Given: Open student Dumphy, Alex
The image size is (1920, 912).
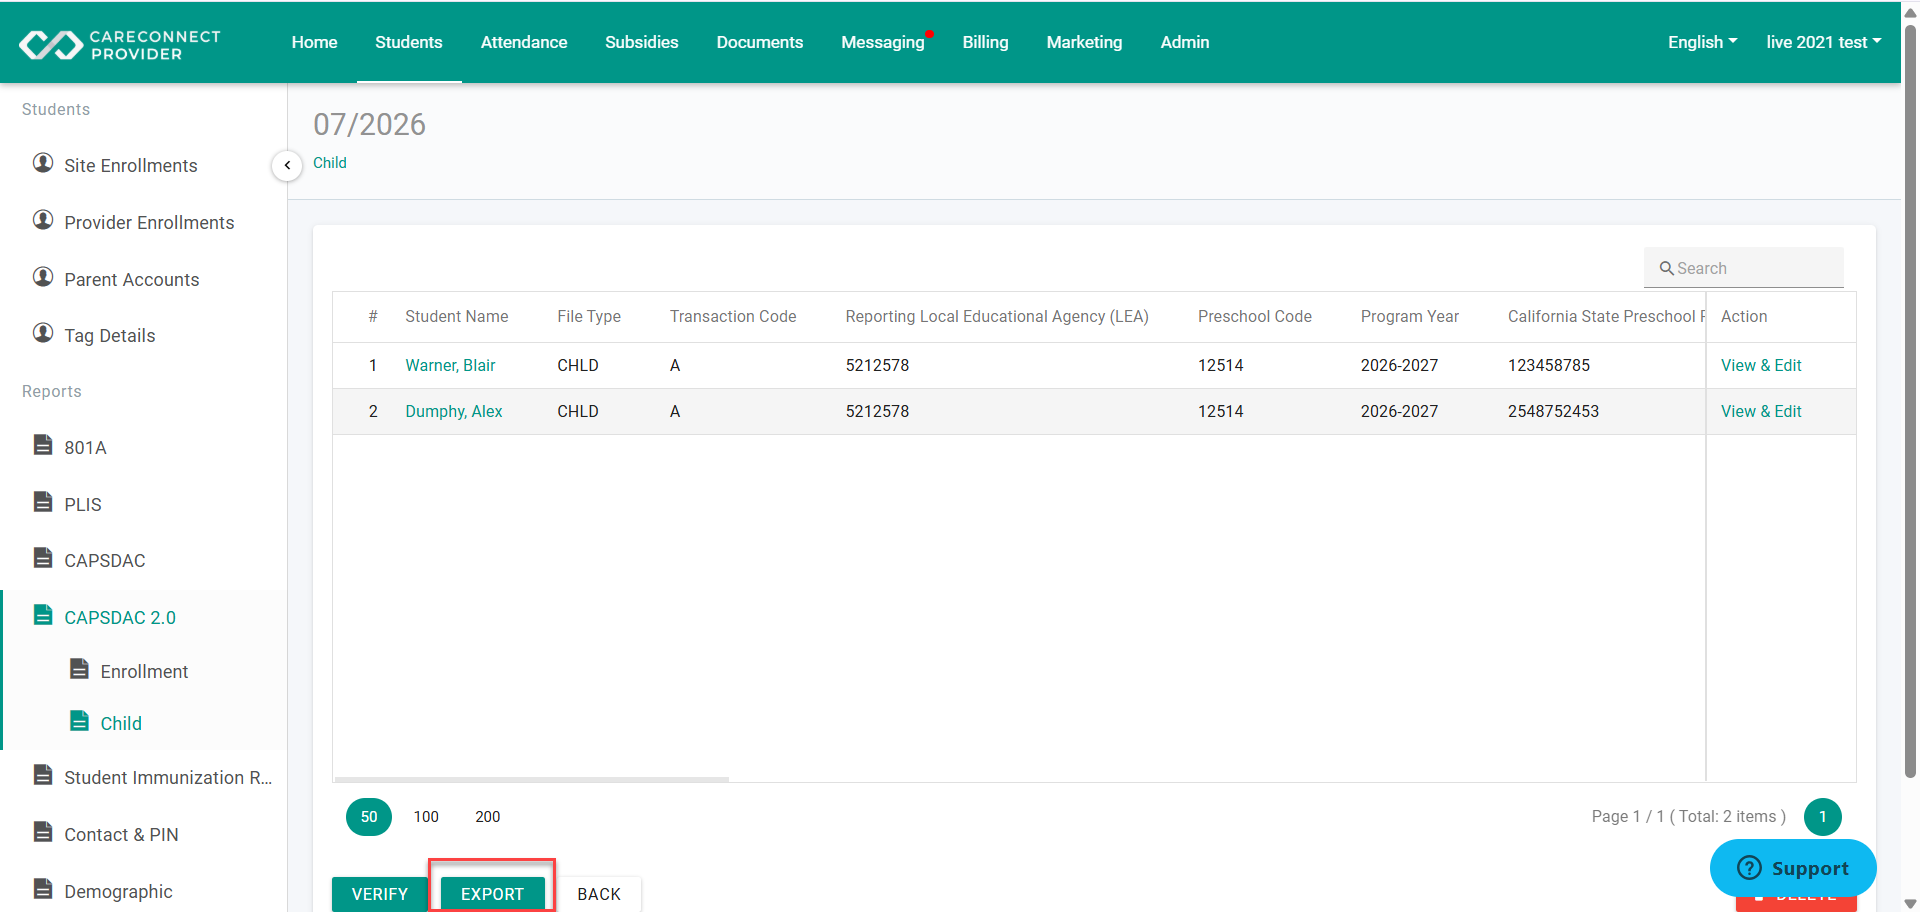Looking at the screenshot, I should coord(454,412).
